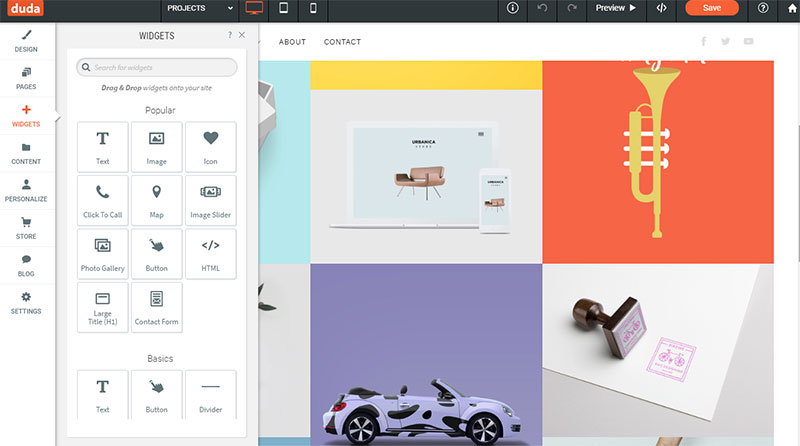Switch to the tablet view icon

point(284,8)
